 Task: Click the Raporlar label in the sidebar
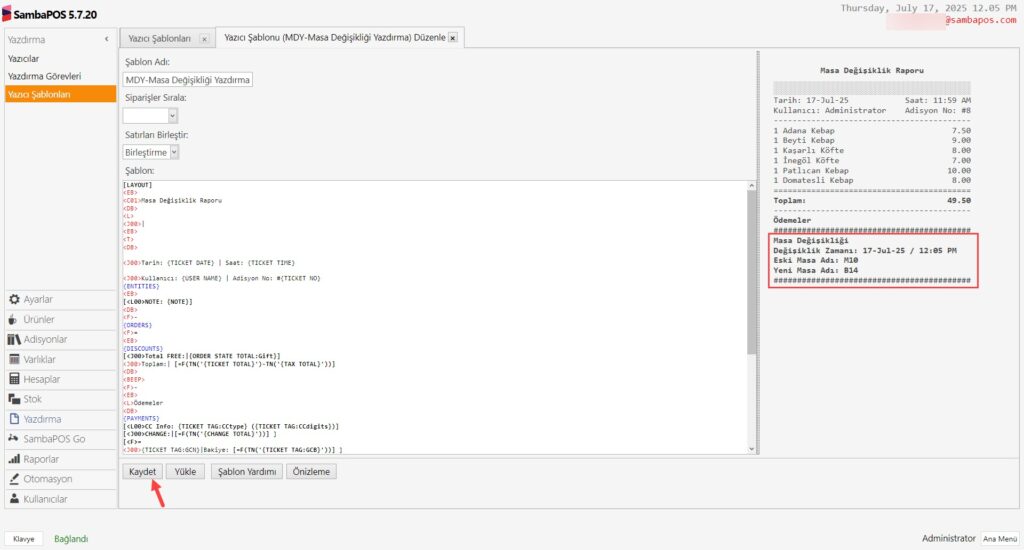click(41, 459)
